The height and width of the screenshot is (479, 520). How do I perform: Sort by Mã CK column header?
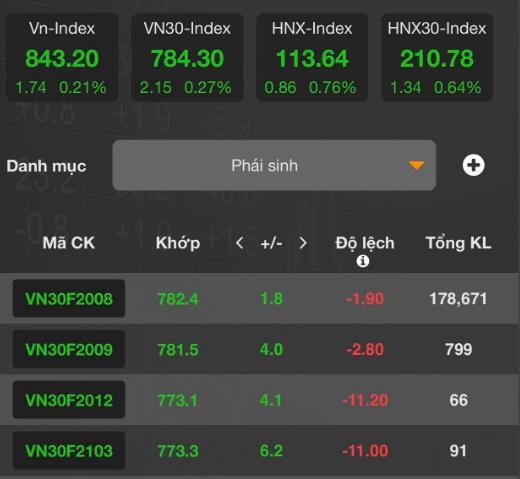(x=69, y=243)
